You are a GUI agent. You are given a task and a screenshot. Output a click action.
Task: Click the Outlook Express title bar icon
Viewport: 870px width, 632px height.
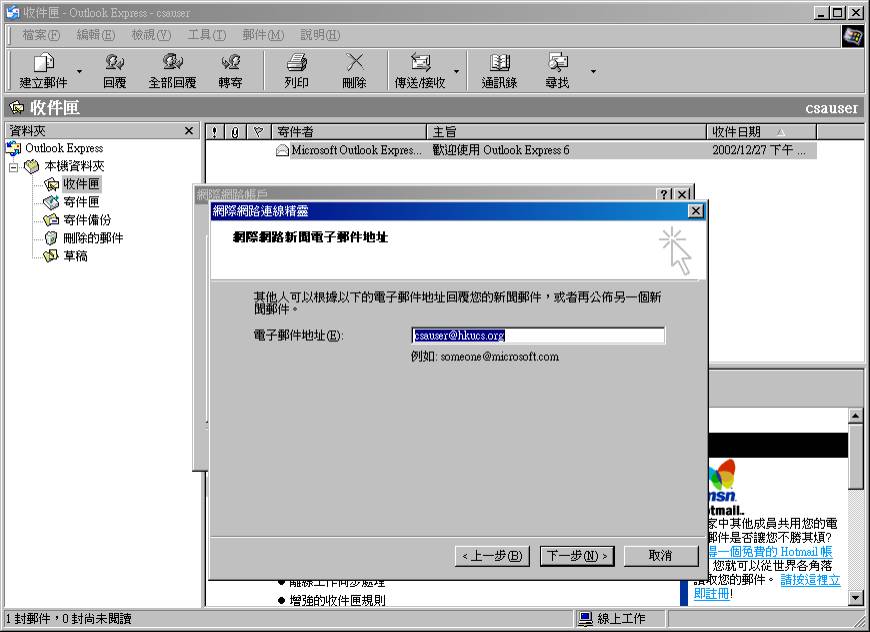click(13, 12)
